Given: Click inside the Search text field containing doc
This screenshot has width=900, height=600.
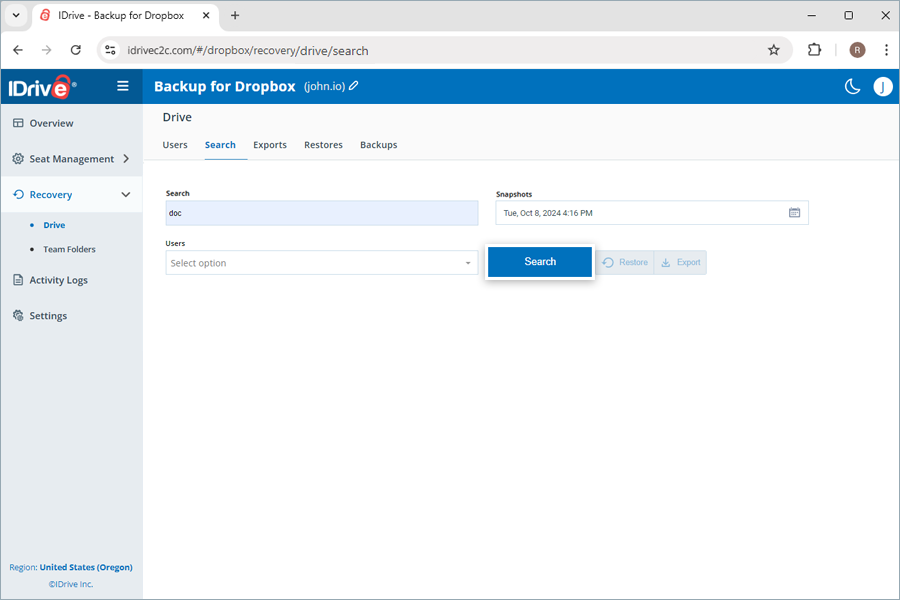Looking at the screenshot, I should 320,212.
